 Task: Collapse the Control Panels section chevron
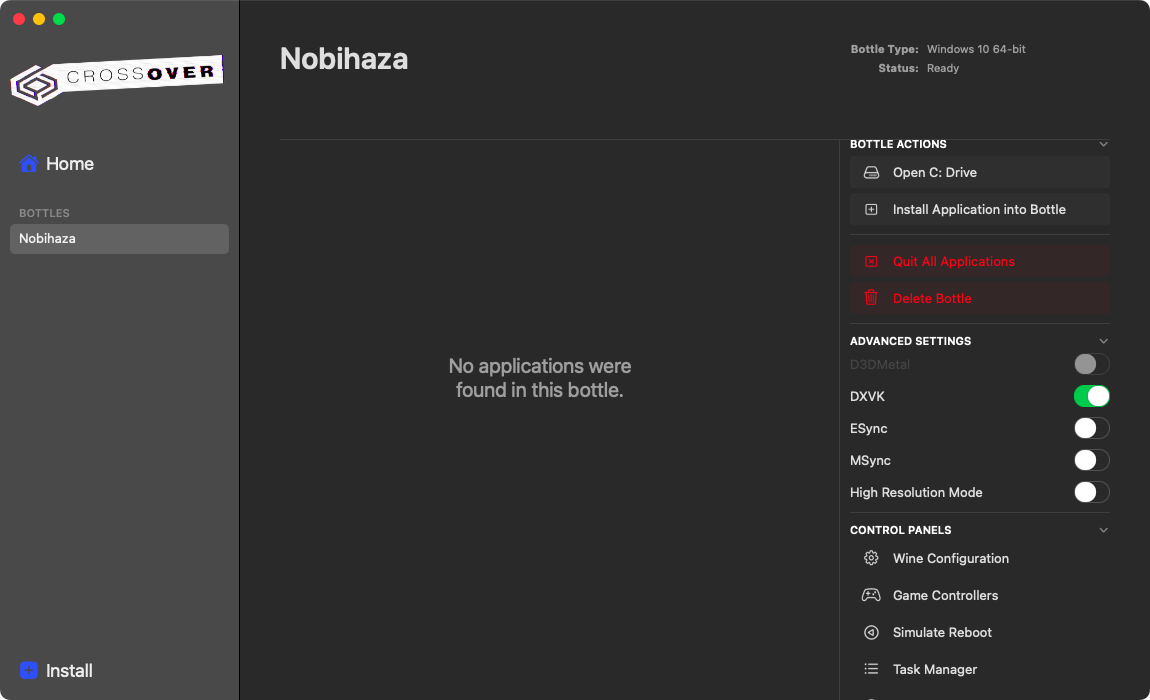pos(1103,531)
